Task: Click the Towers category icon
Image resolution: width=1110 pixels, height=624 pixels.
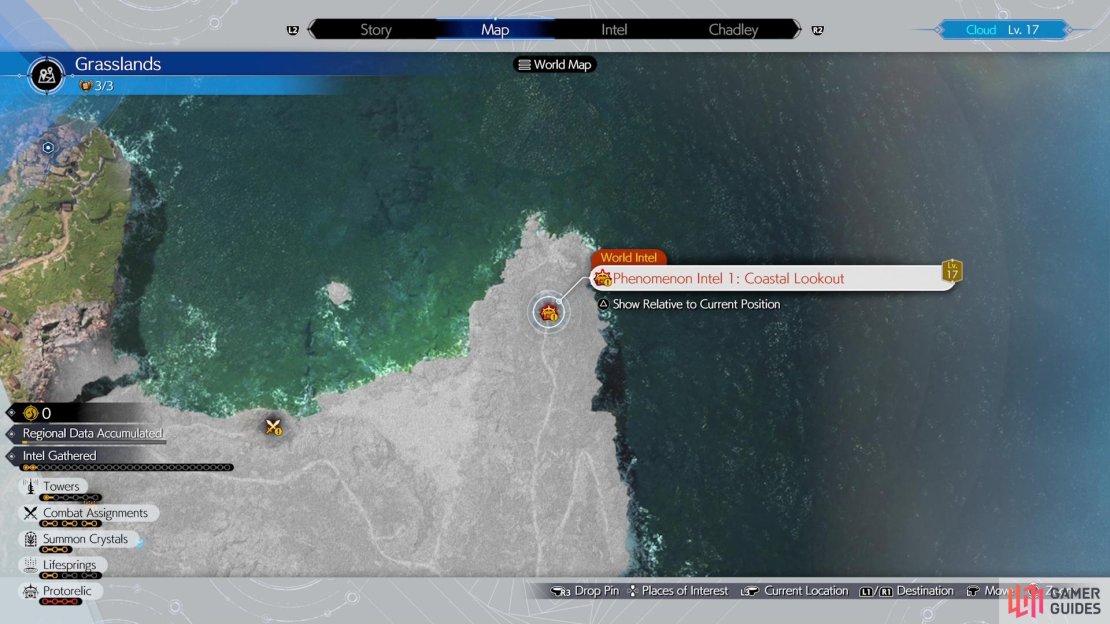Action: [x=30, y=487]
